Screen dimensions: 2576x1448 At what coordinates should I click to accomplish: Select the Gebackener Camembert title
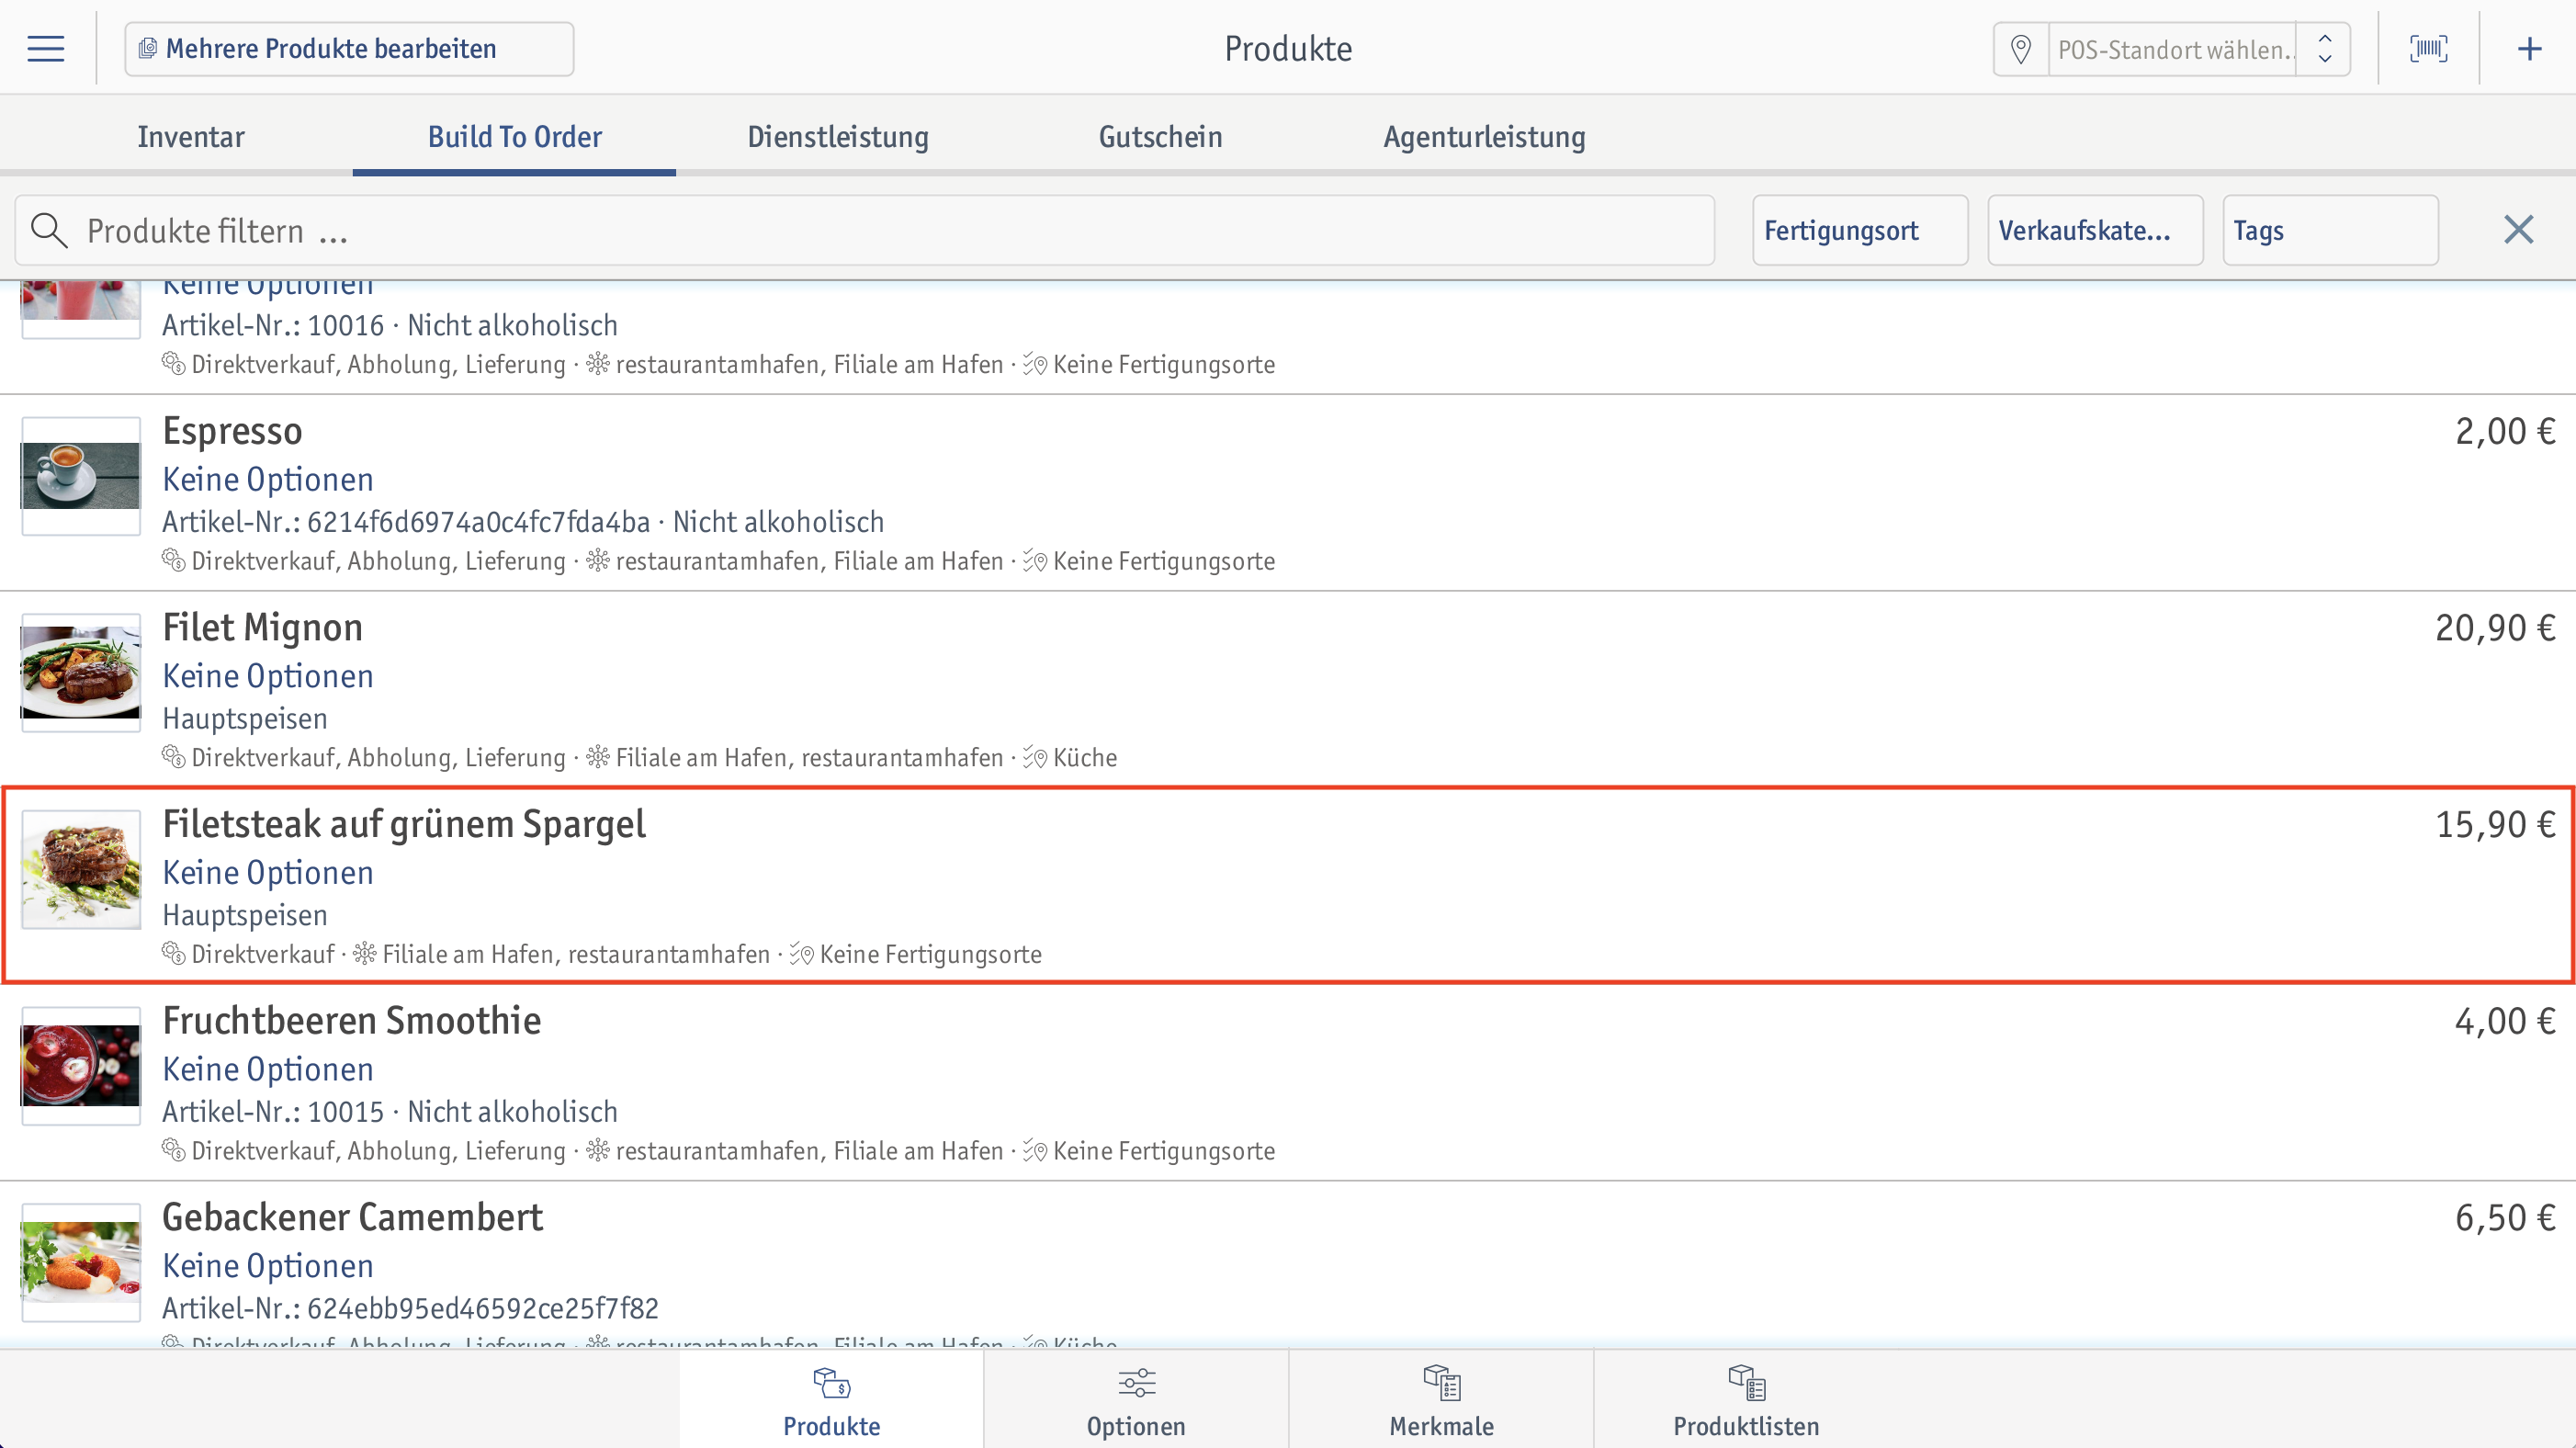(353, 1217)
